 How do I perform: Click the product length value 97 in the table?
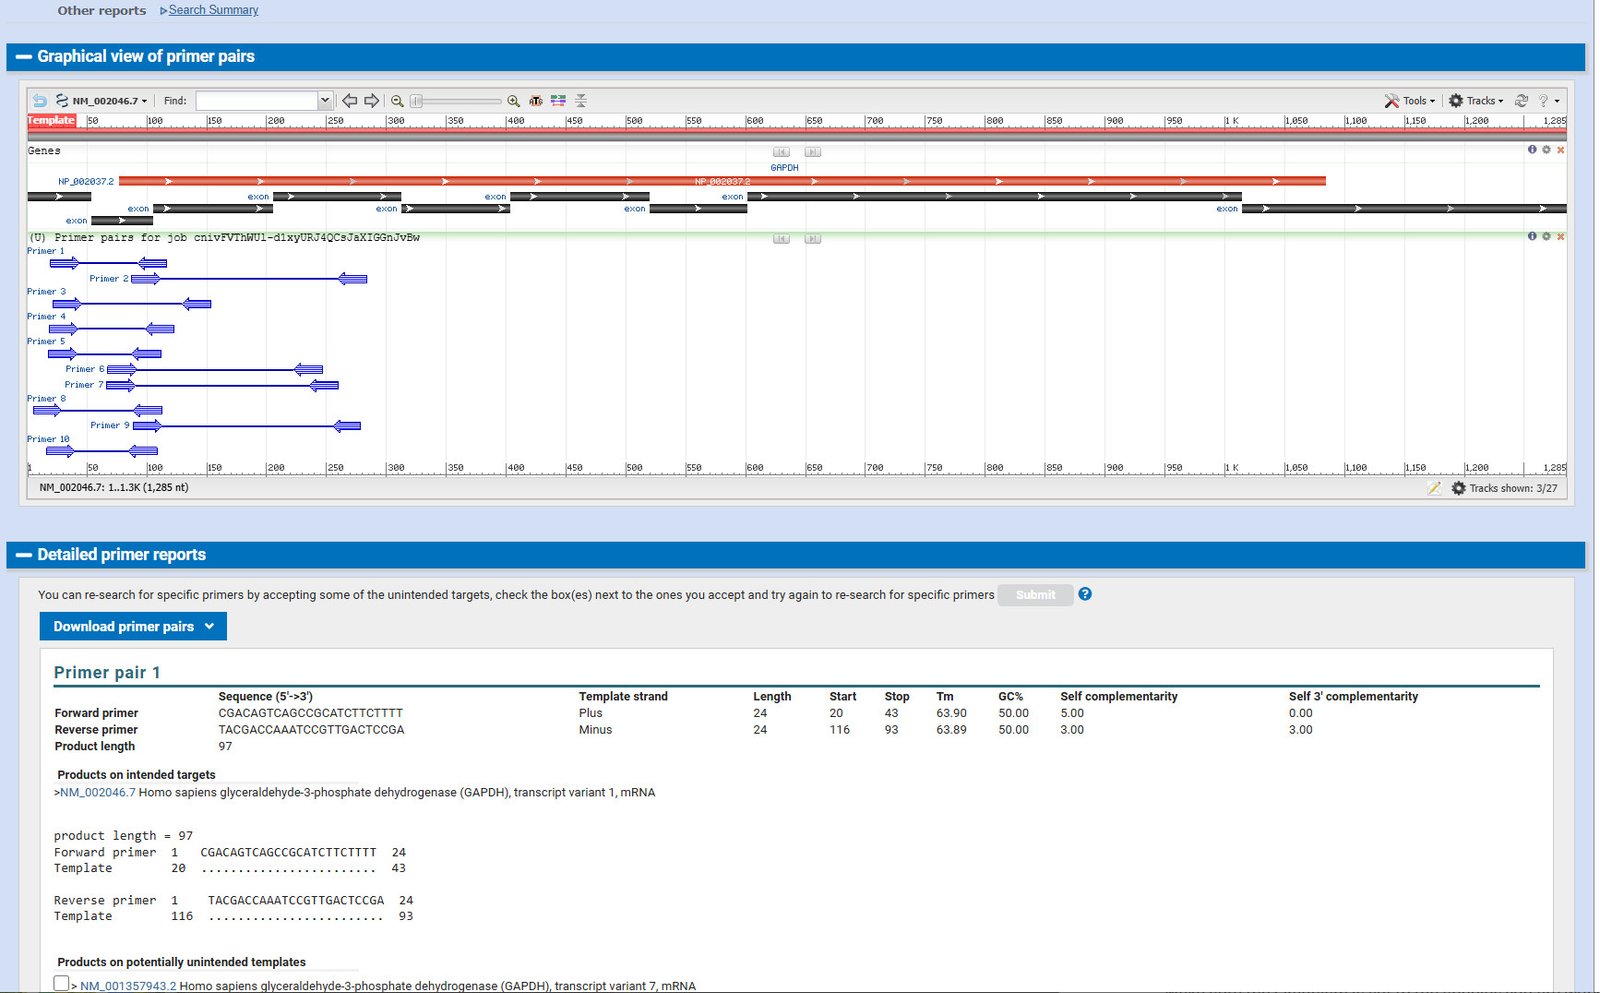[225, 746]
